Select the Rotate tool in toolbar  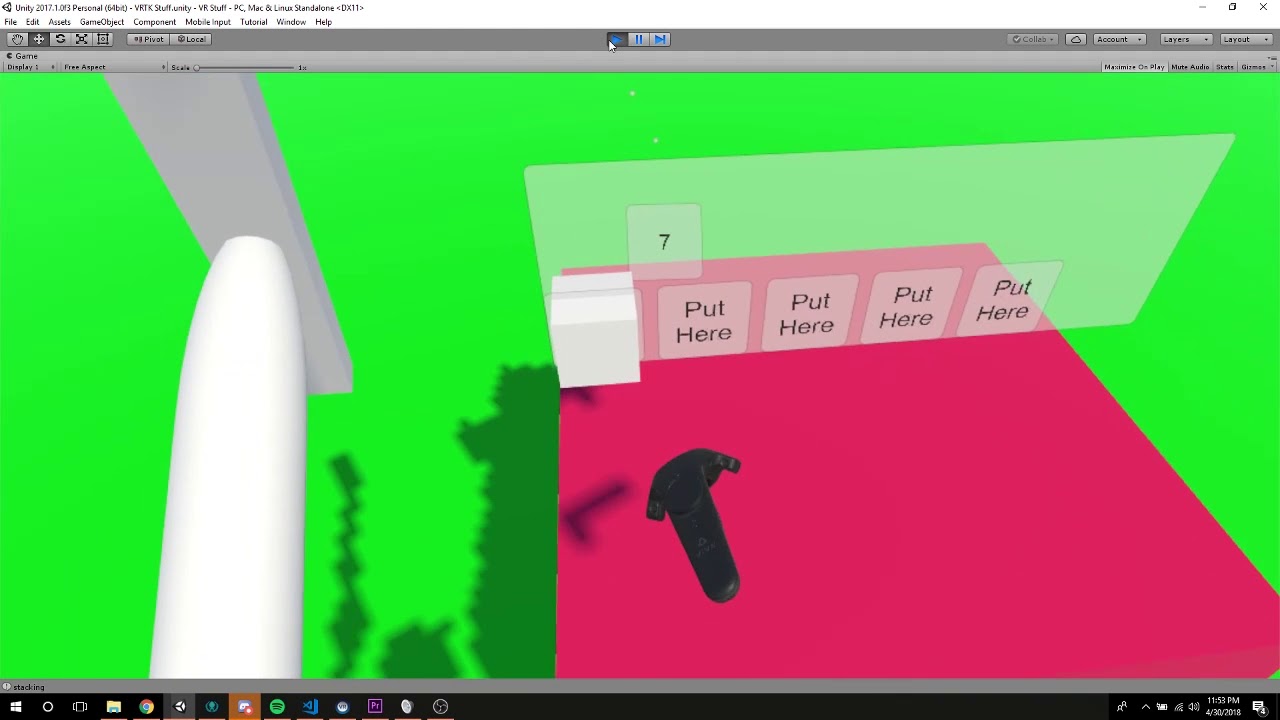[x=60, y=39]
